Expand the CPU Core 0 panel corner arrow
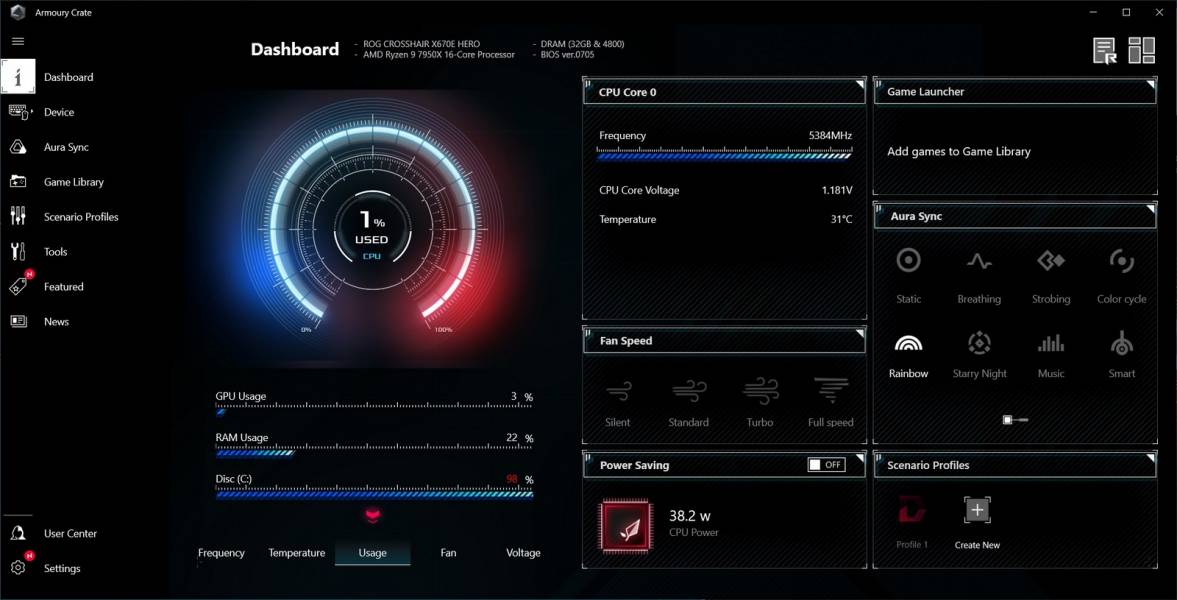 tap(859, 84)
